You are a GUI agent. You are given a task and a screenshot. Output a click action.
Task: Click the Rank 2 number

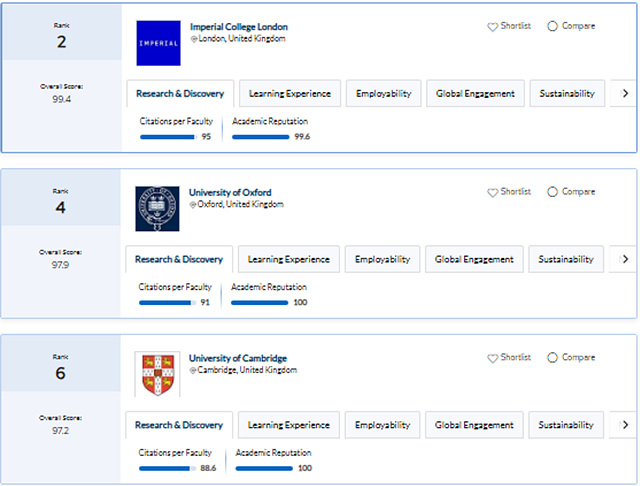(x=61, y=42)
